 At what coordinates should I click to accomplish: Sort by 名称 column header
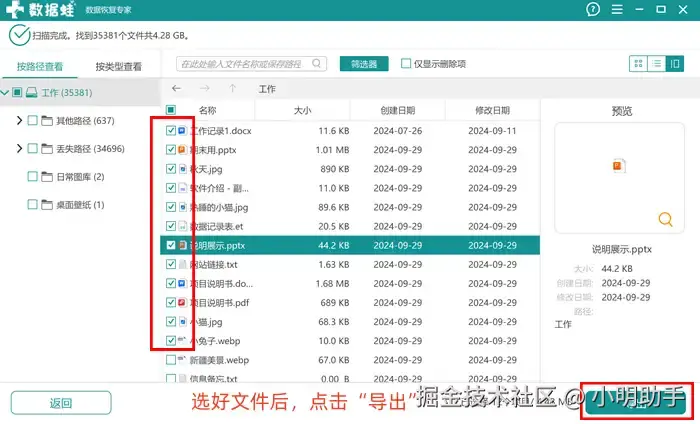pyautogui.click(x=207, y=110)
